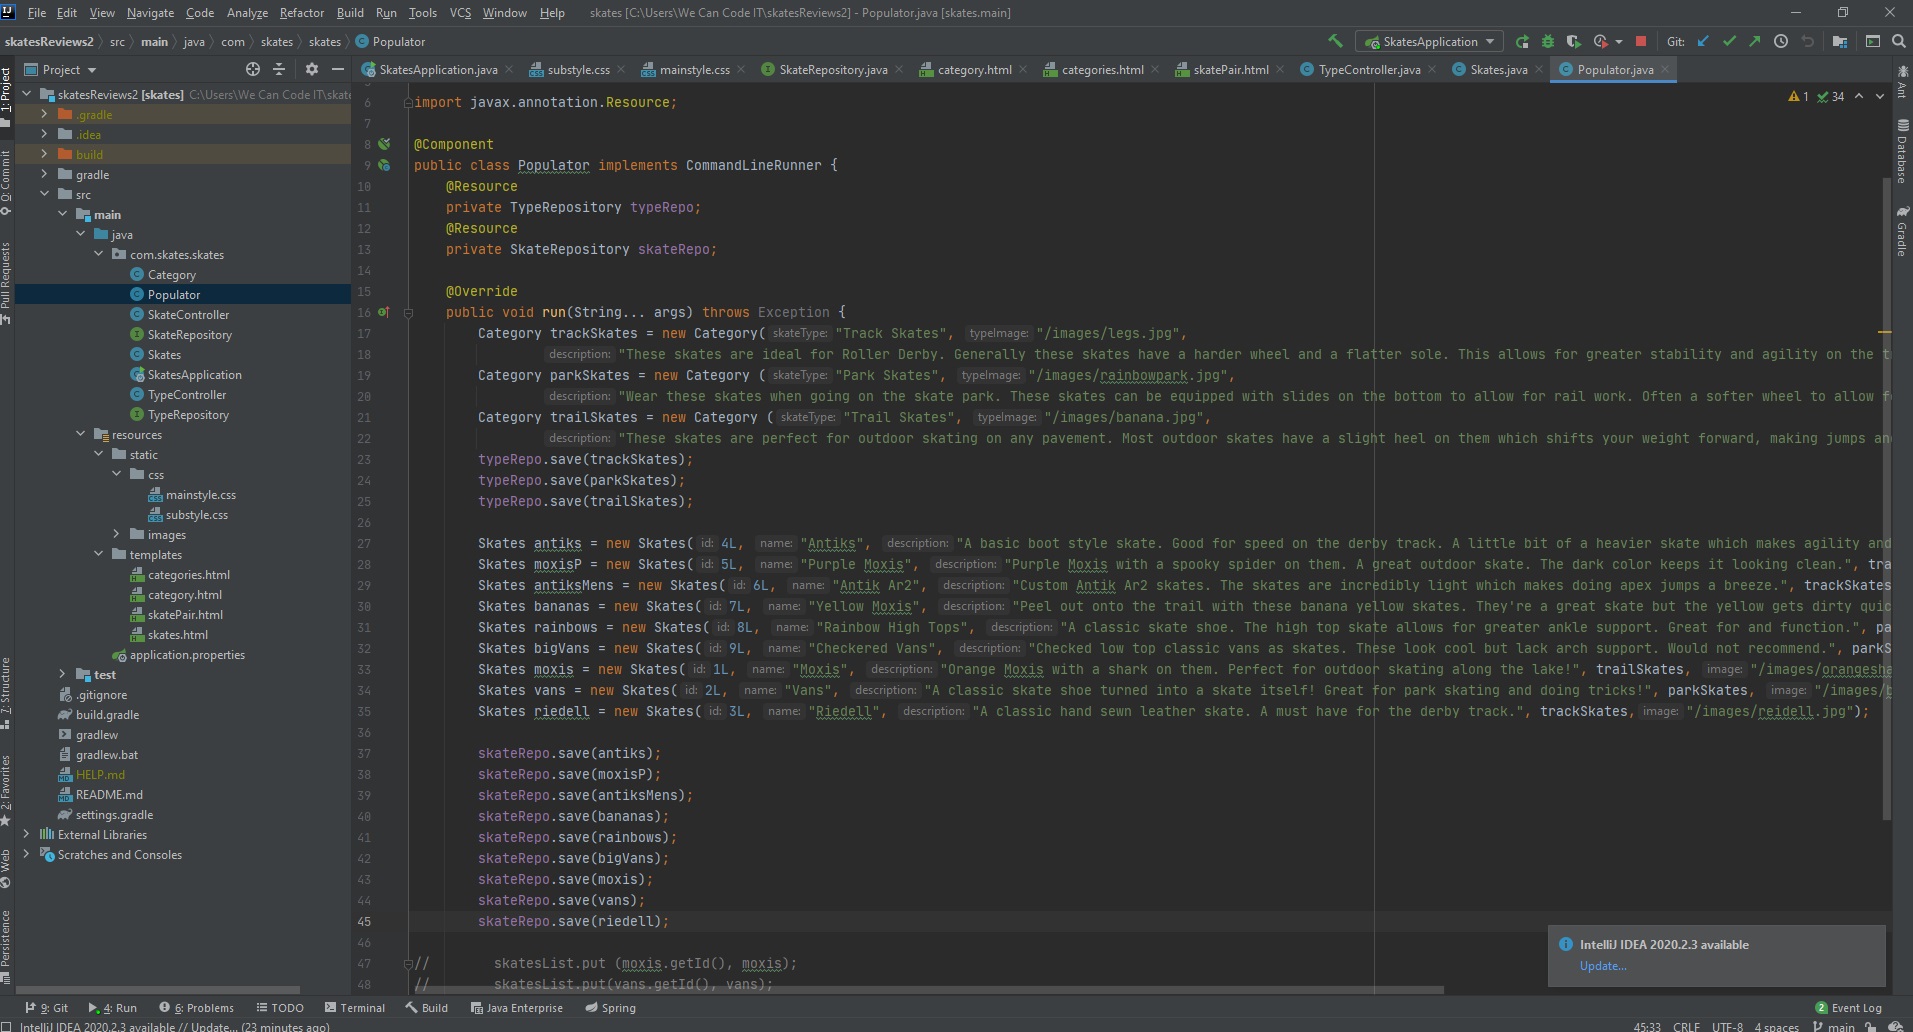Toggle tool window bars button bottom-left

8,1025
